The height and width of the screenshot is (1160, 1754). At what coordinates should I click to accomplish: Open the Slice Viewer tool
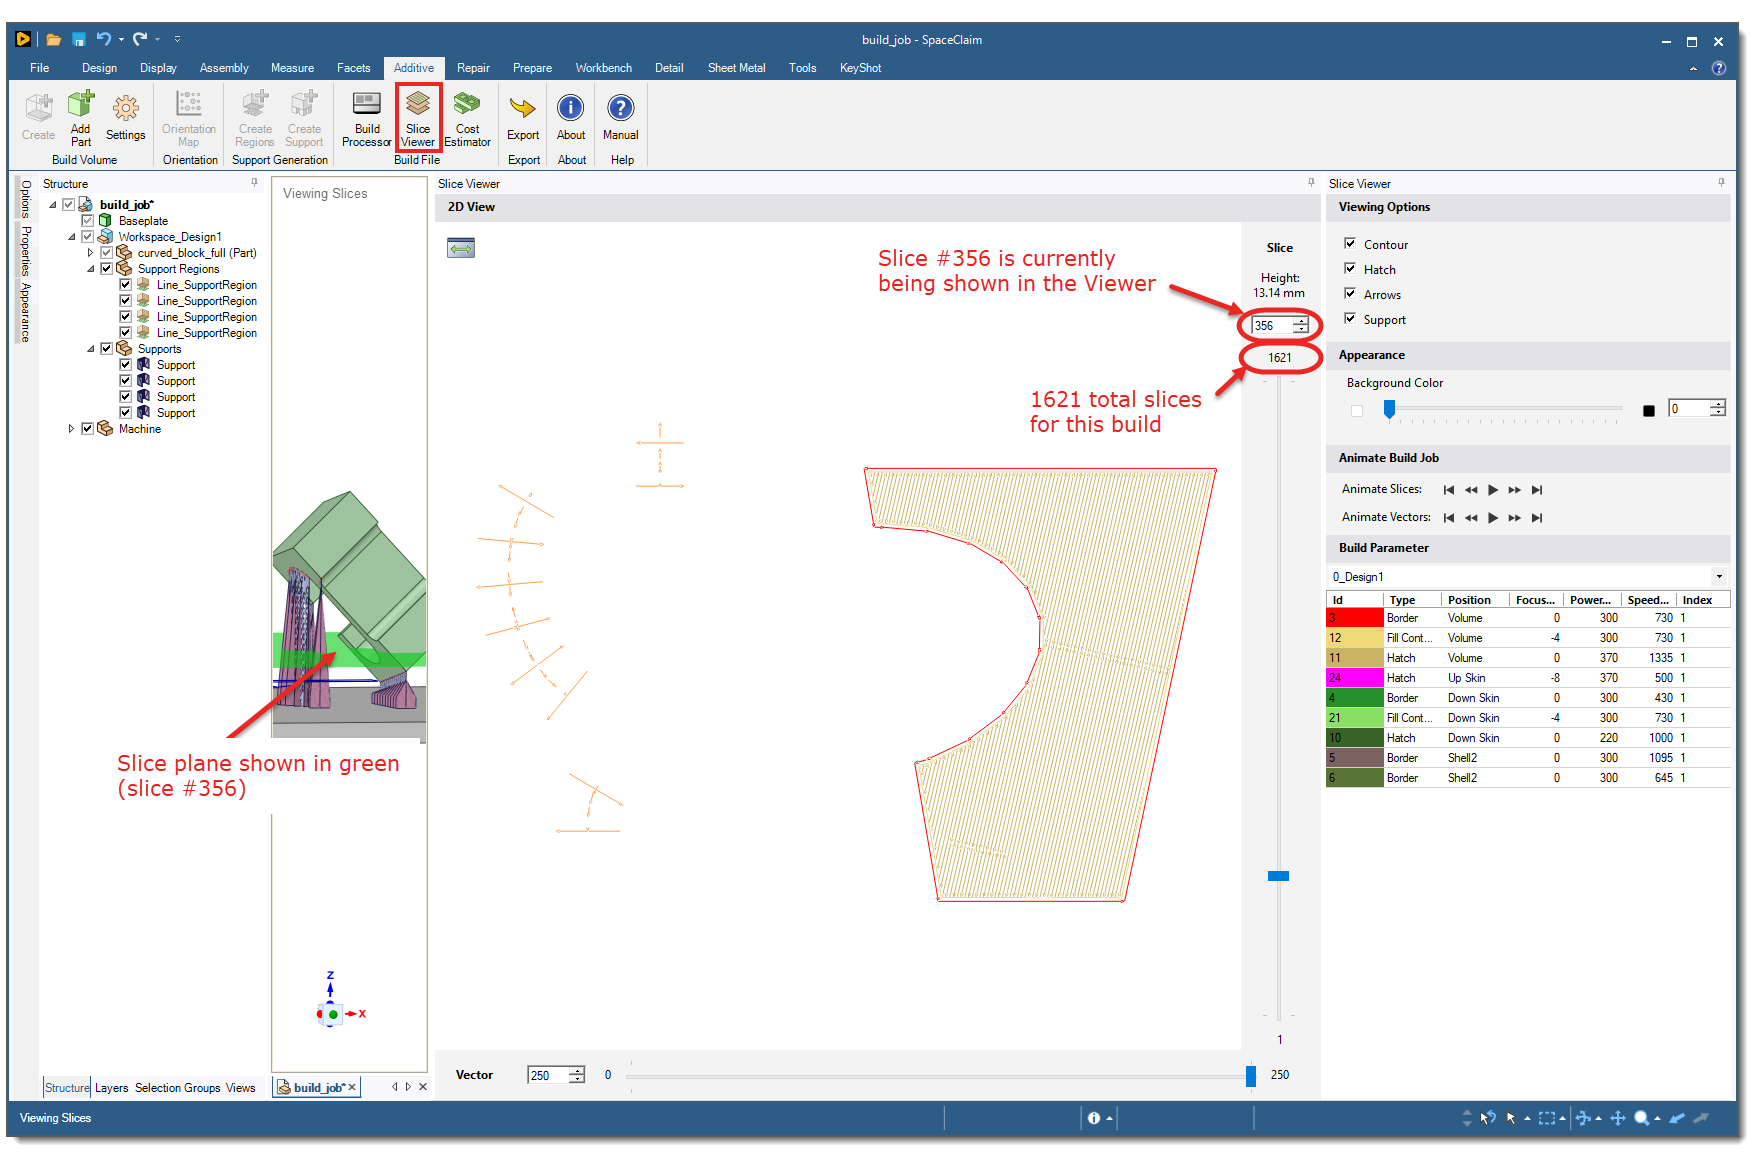click(x=417, y=117)
